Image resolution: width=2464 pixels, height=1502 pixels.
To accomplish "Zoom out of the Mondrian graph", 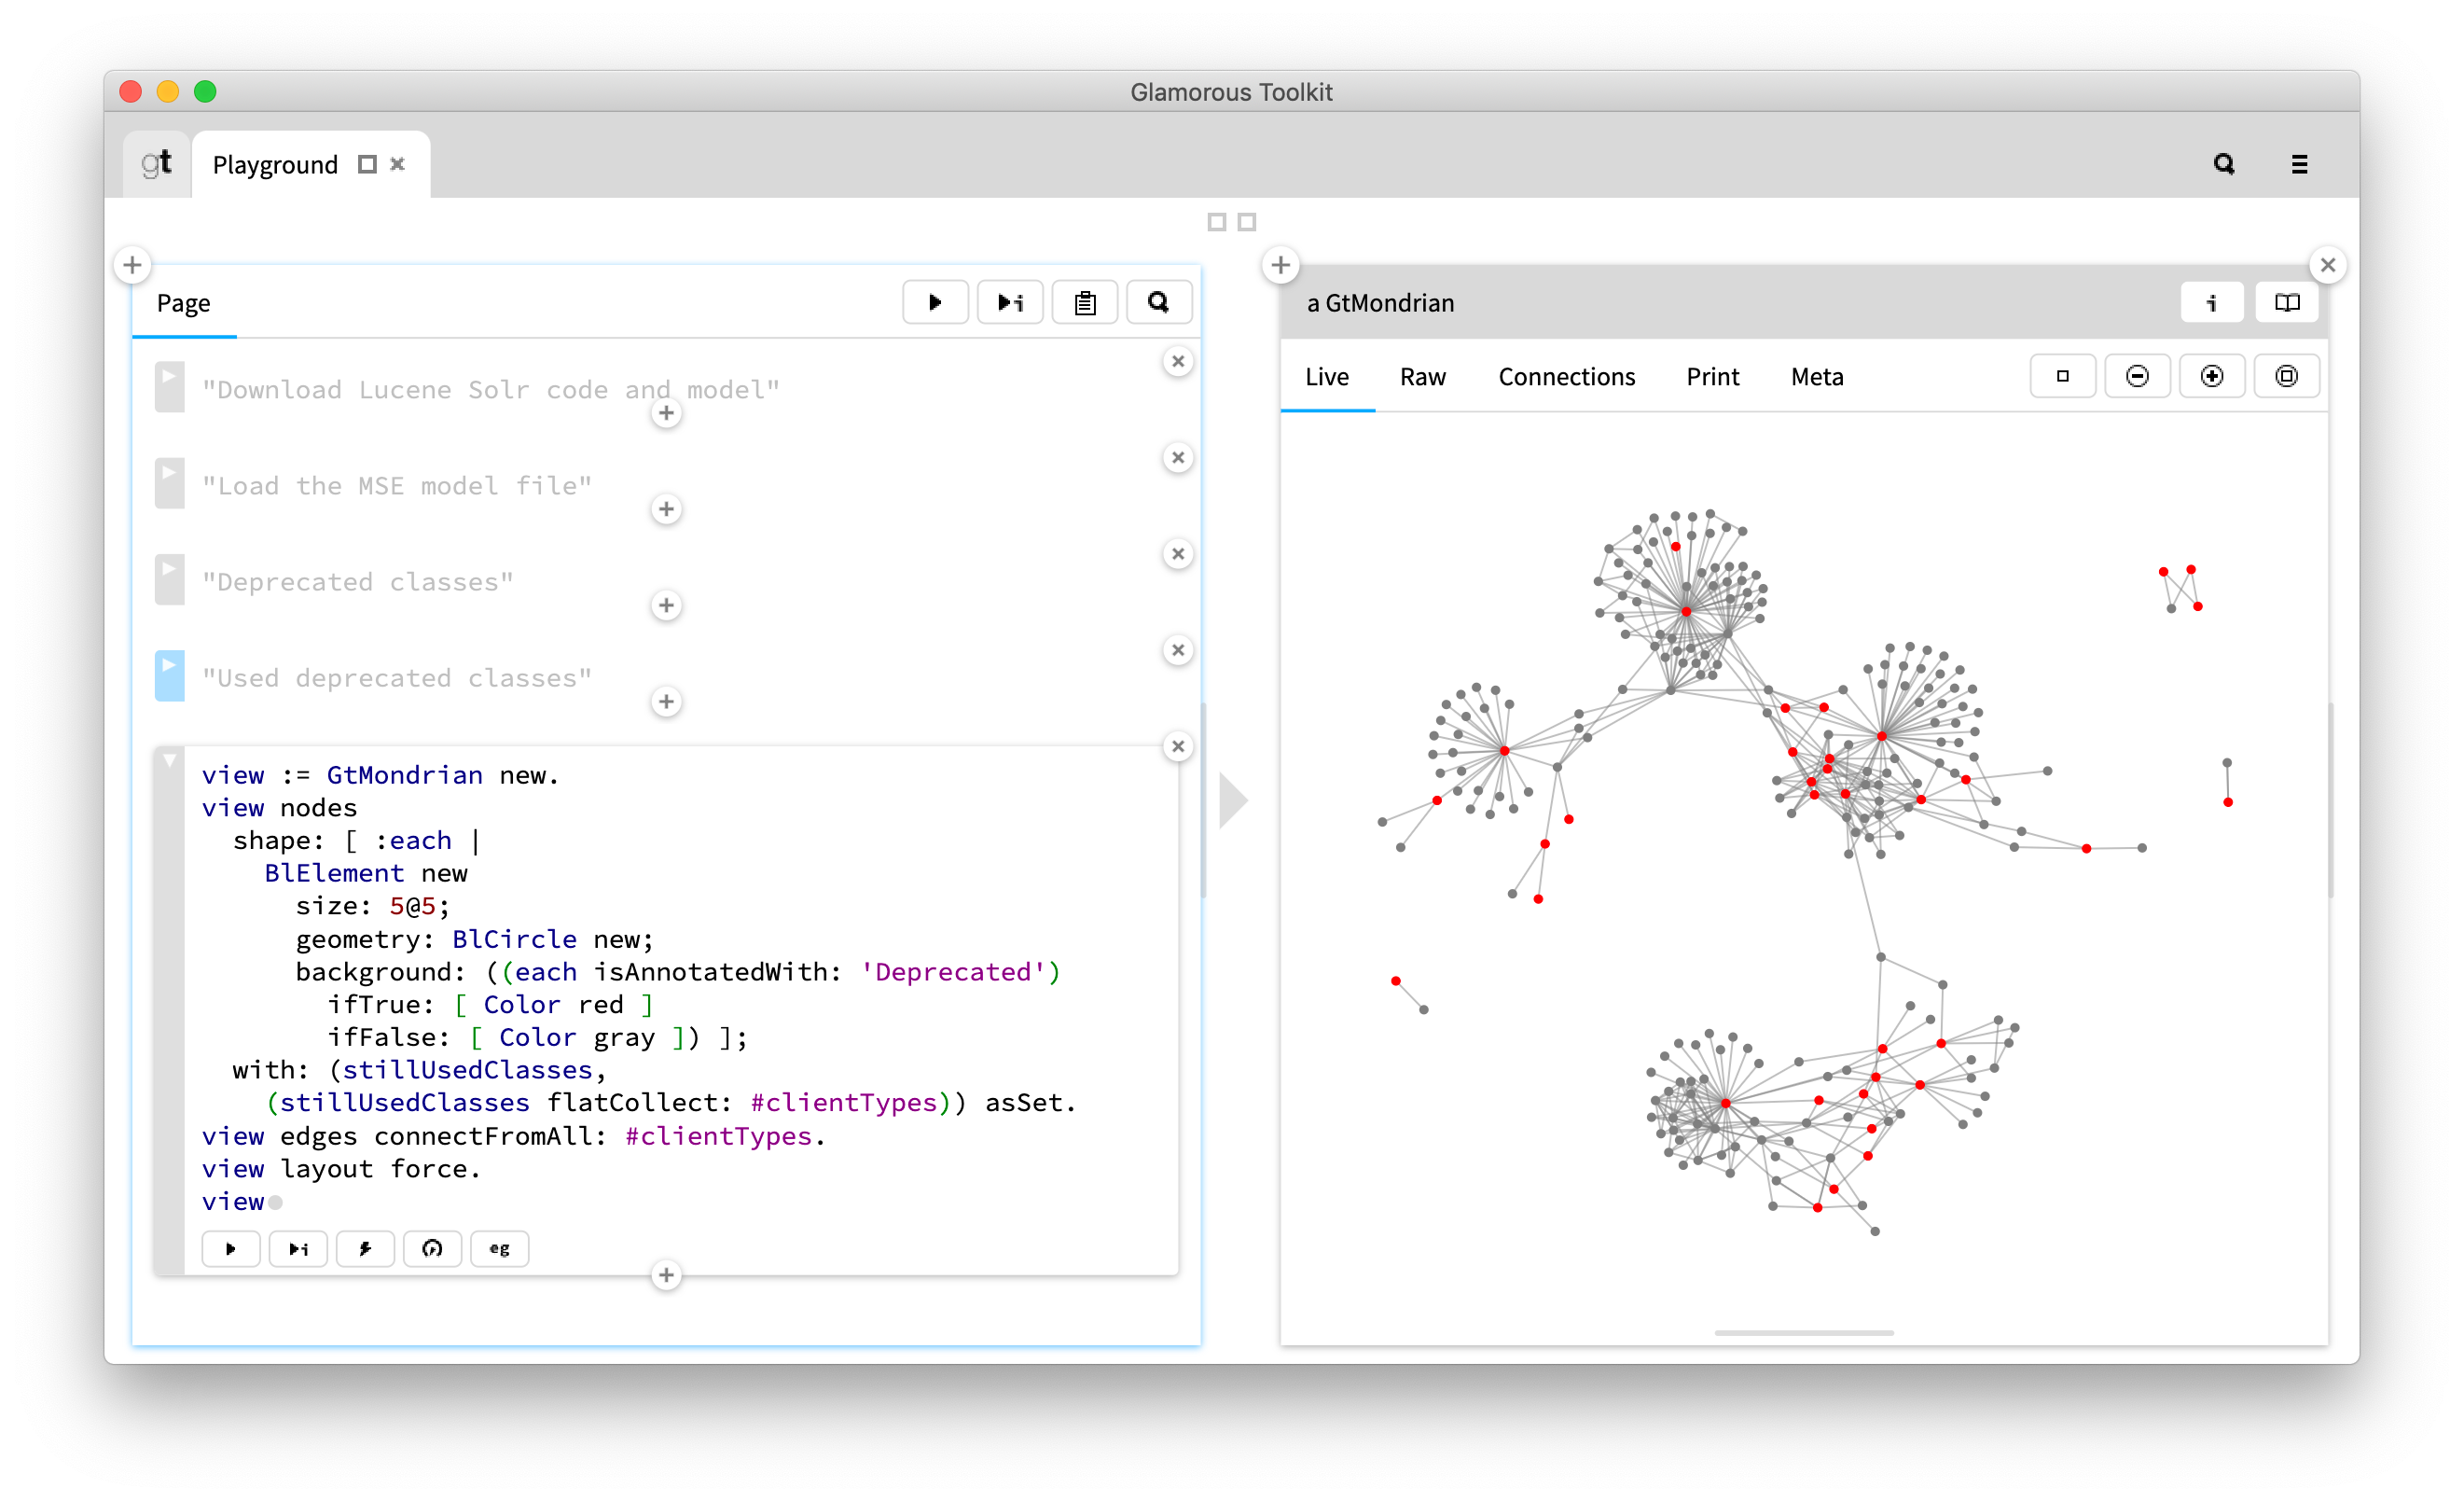I will click(x=2137, y=375).
